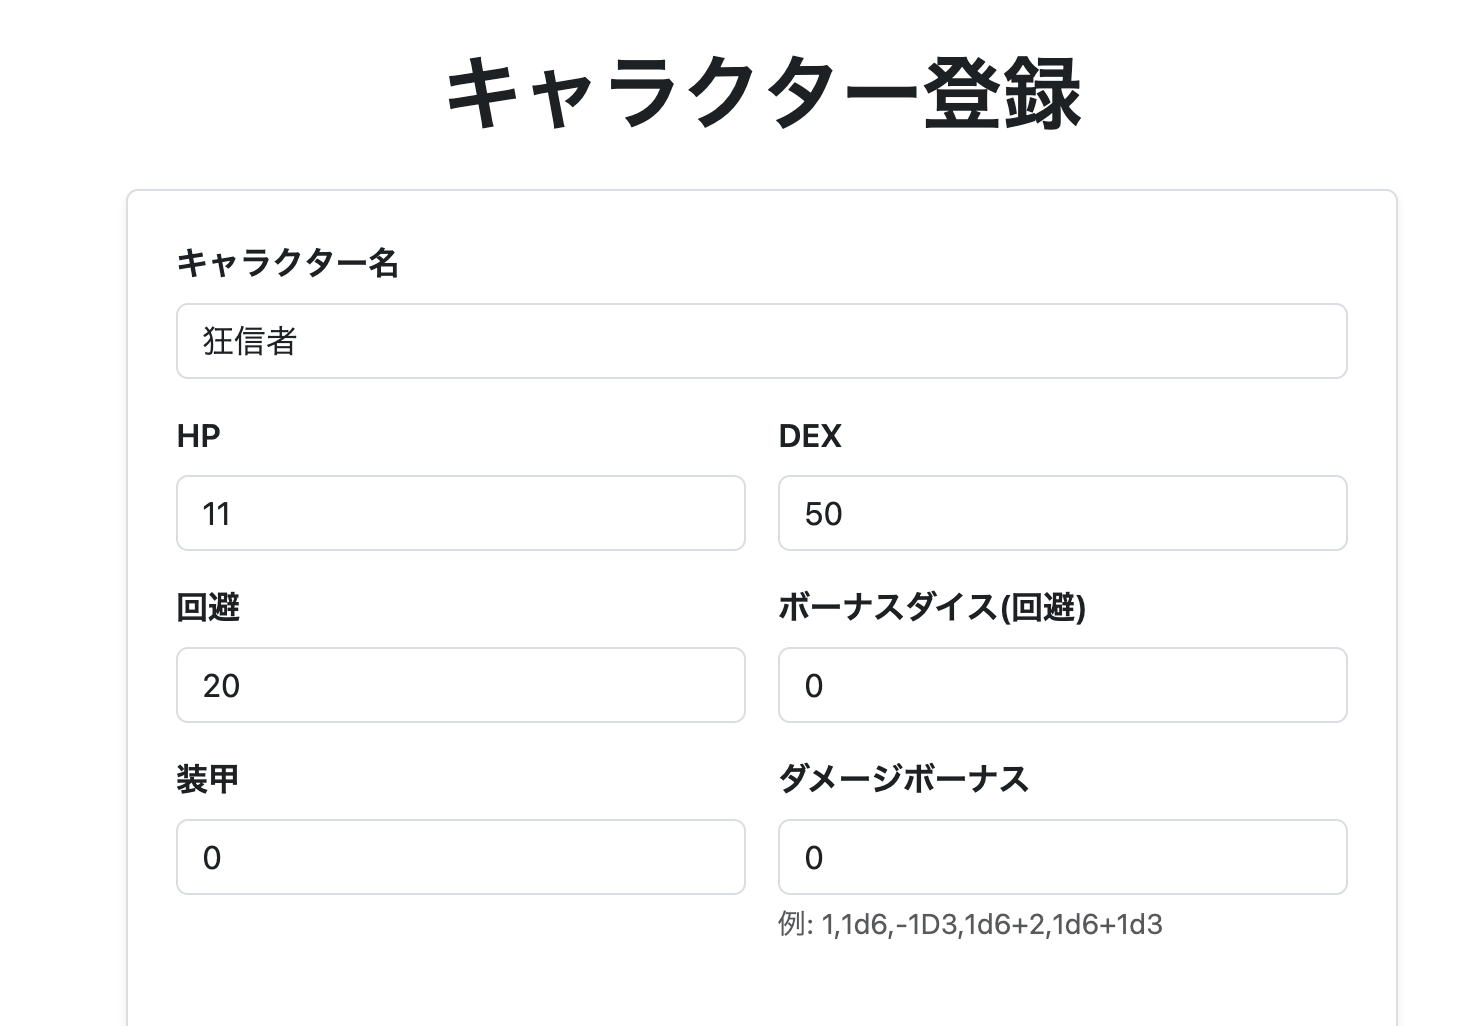Click the 装甲 label text
The image size is (1476, 1026).
207,779
